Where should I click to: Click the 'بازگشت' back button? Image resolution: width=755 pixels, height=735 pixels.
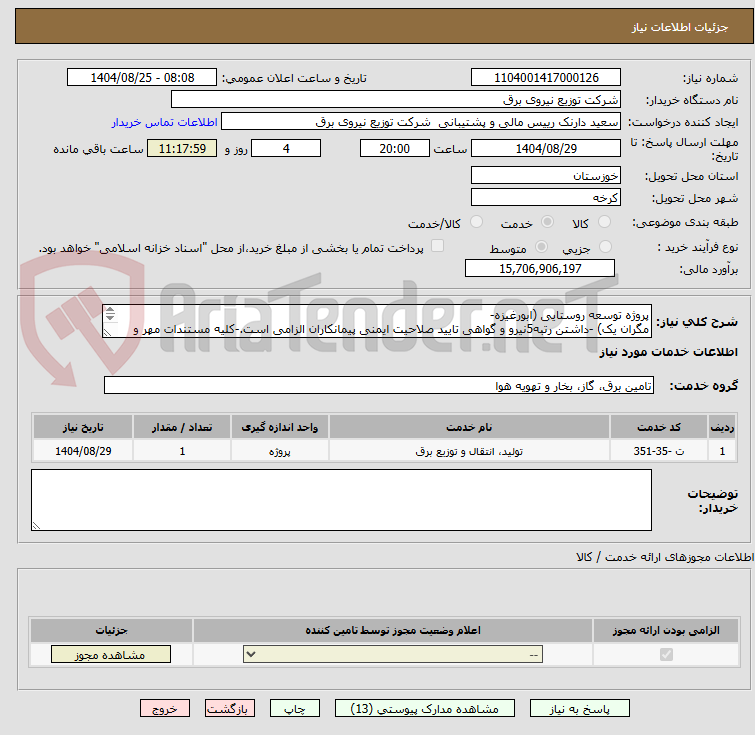230,709
